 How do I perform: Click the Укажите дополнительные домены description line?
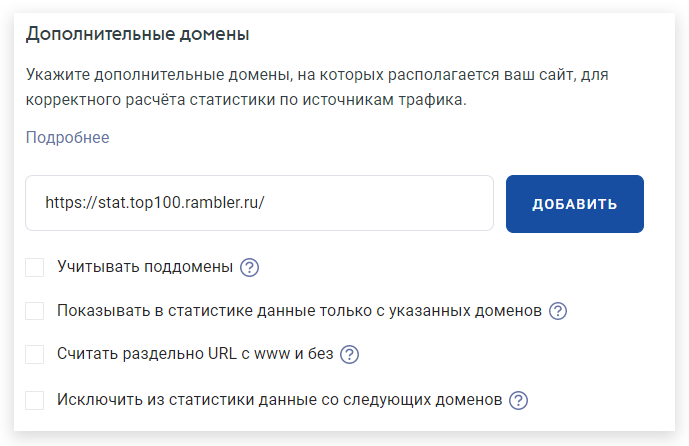pyautogui.click(x=317, y=75)
